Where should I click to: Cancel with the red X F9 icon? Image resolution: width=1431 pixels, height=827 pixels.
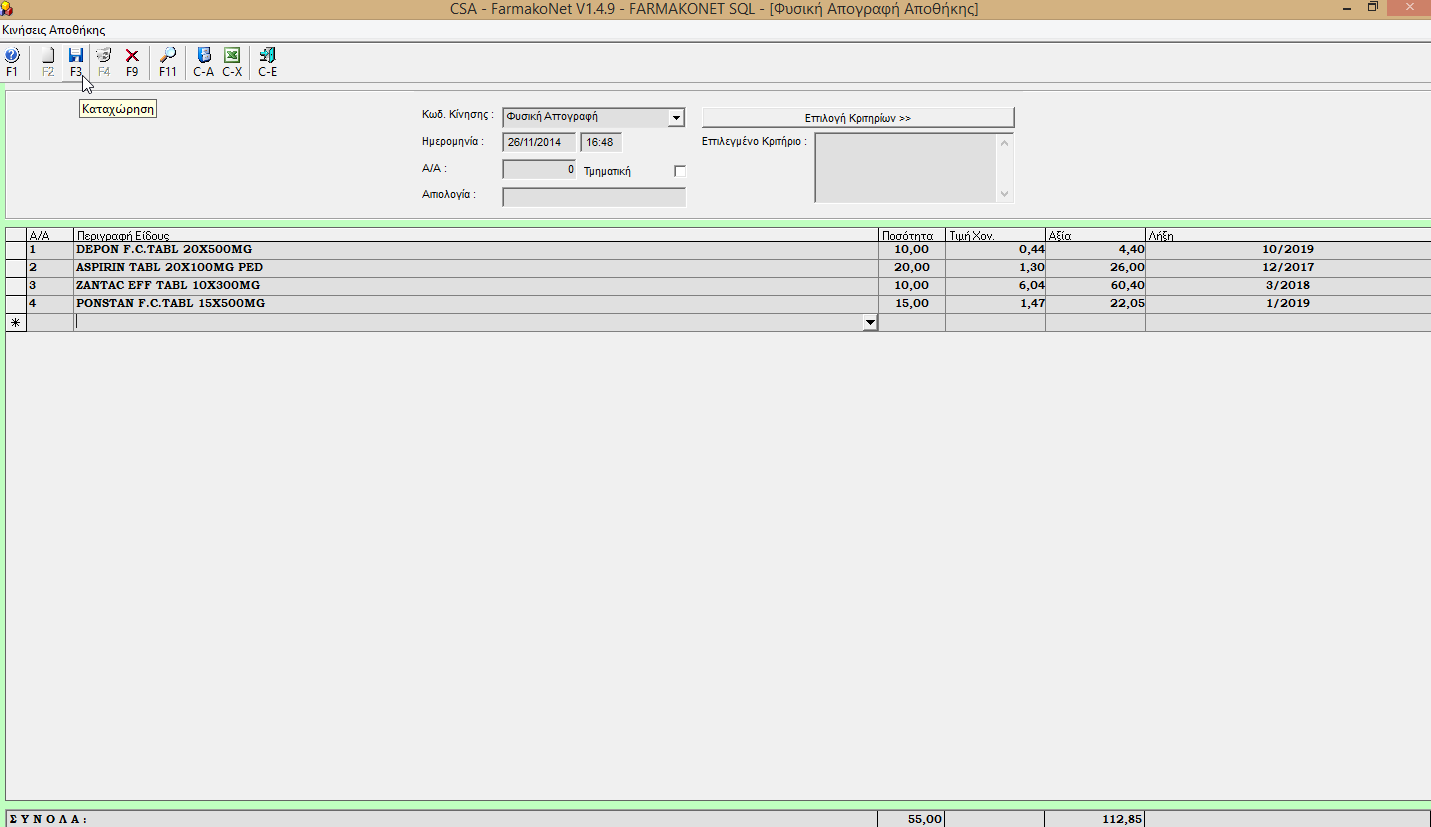click(132, 62)
